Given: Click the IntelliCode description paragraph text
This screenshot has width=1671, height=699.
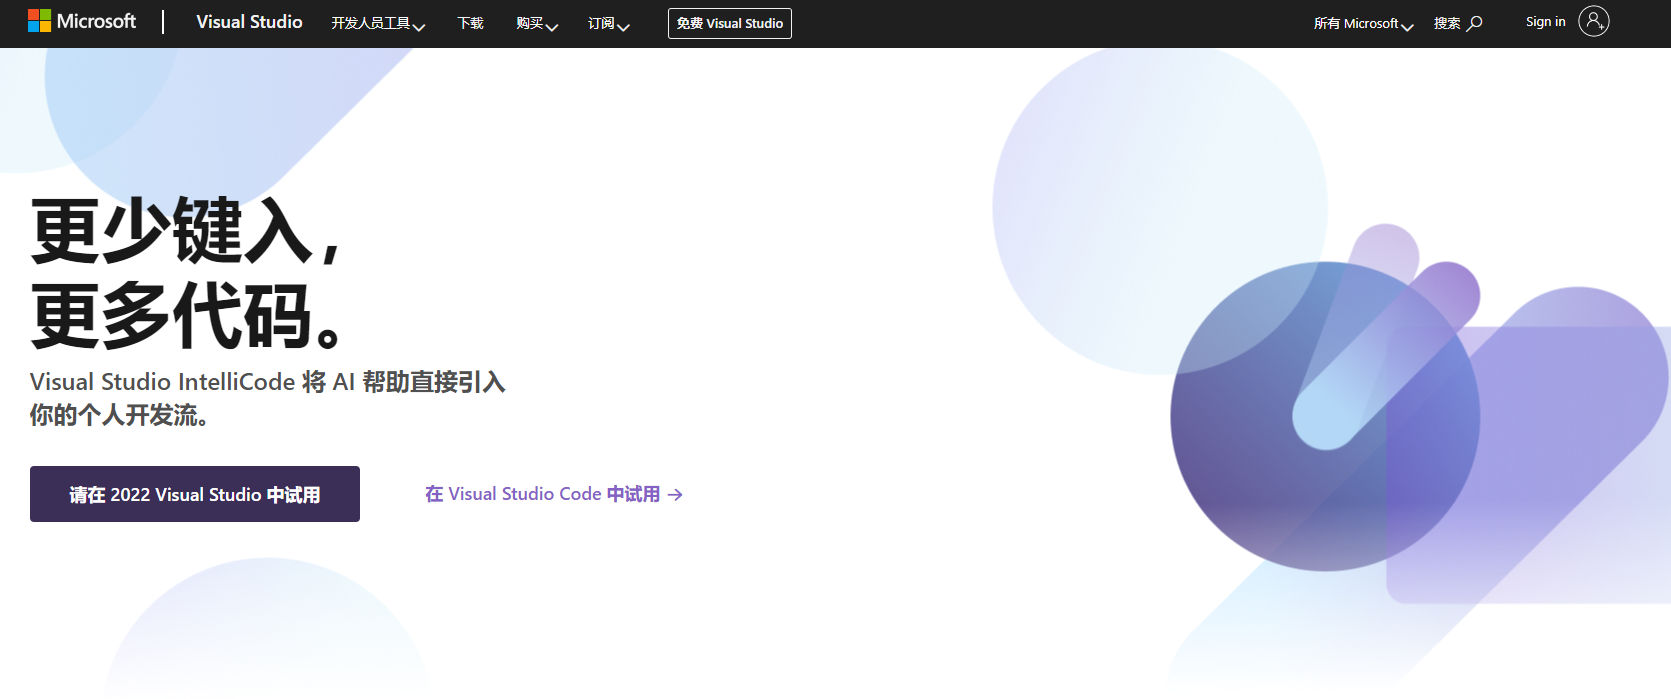Looking at the screenshot, I should click(268, 398).
